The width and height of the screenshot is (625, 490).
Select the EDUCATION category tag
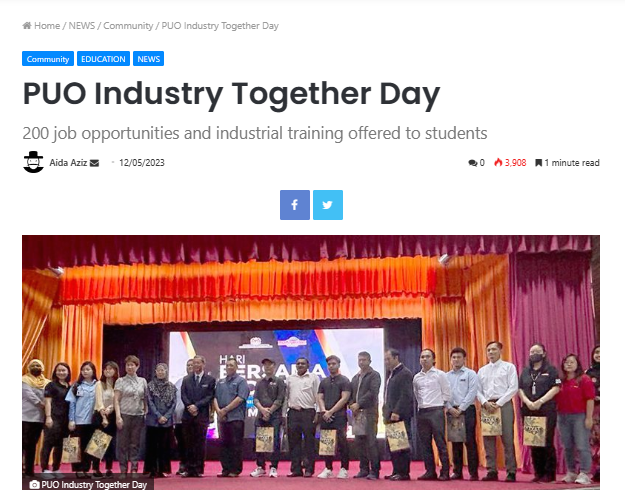point(103,59)
